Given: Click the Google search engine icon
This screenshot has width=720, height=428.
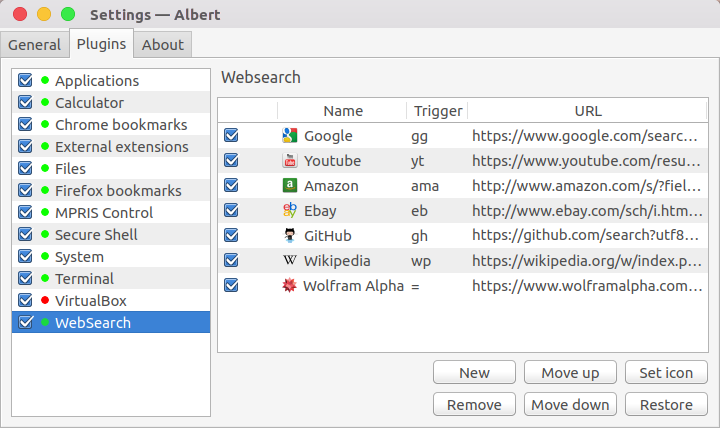Looking at the screenshot, I should 289,135.
